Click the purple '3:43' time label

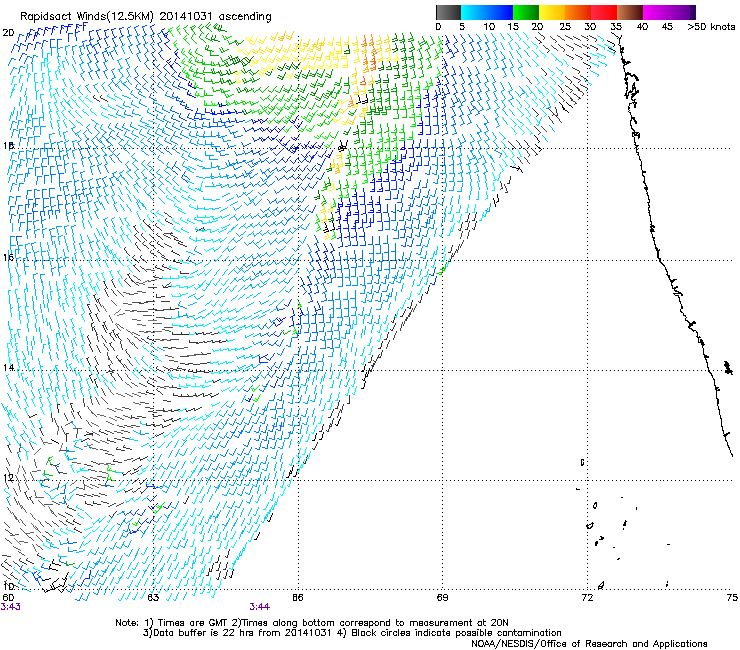click(10, 607)
